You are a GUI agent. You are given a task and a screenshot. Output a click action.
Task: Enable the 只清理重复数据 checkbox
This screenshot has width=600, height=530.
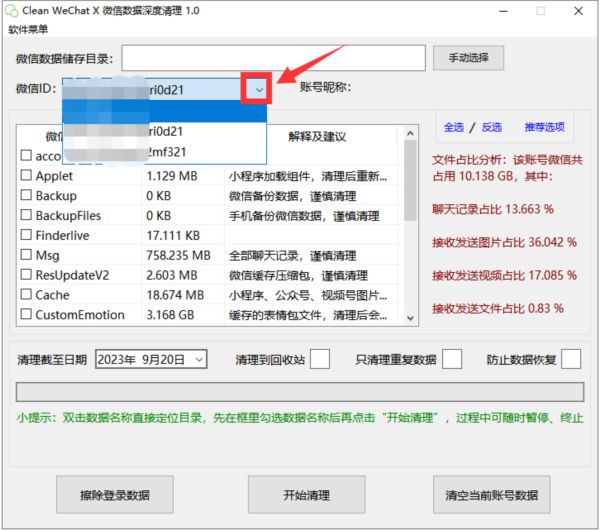(452, 359)
